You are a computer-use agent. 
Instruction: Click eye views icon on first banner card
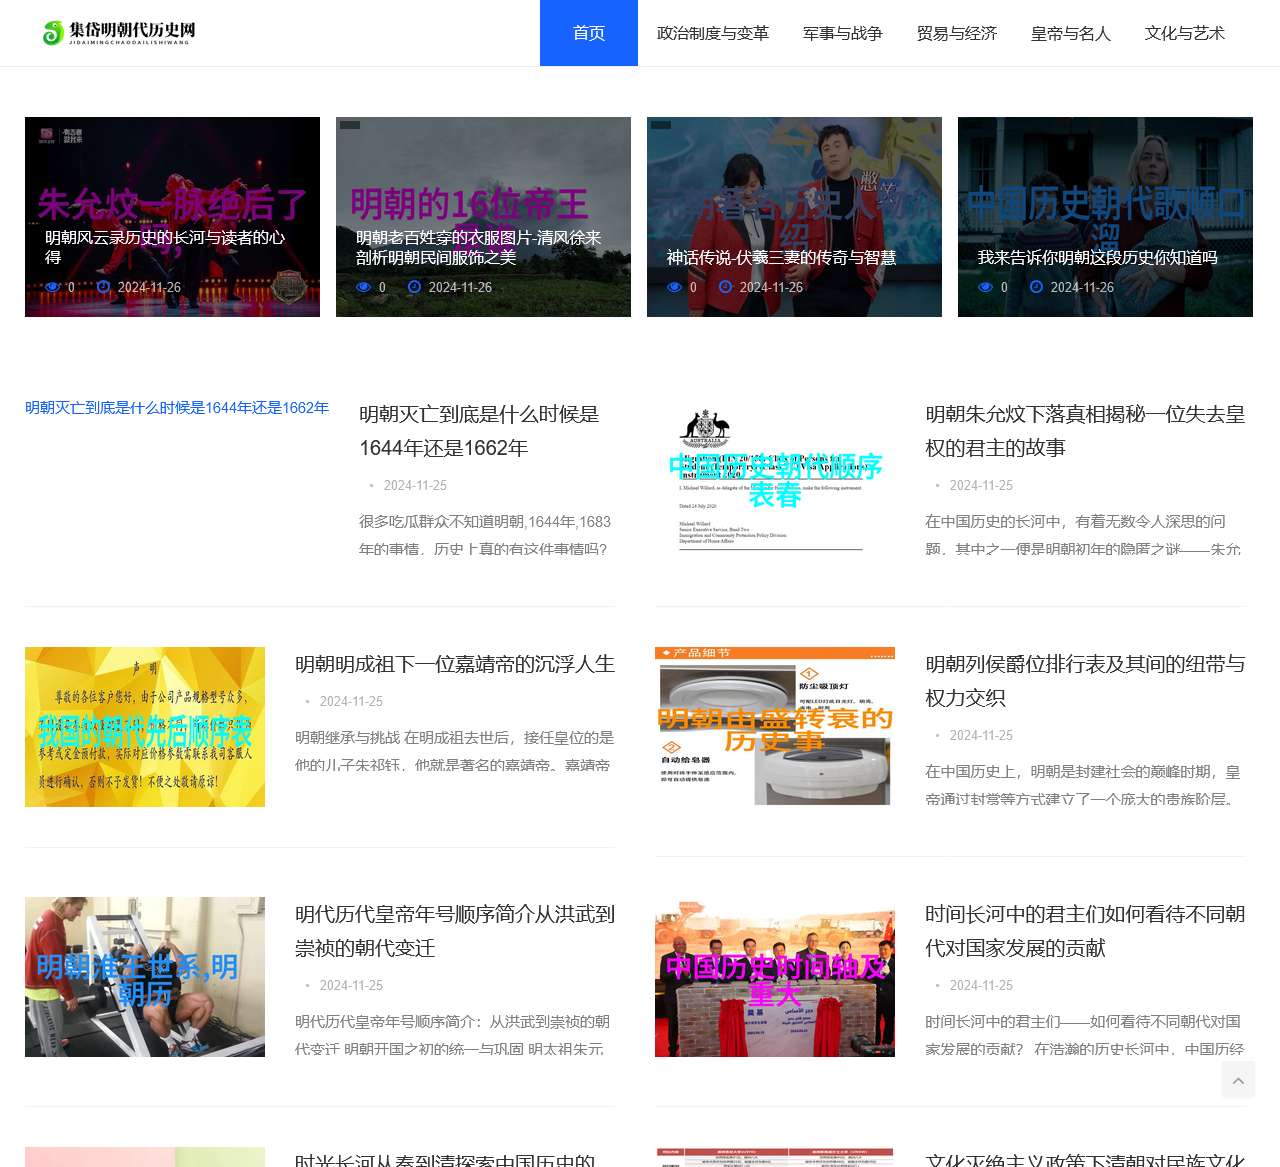coord(53,287)
